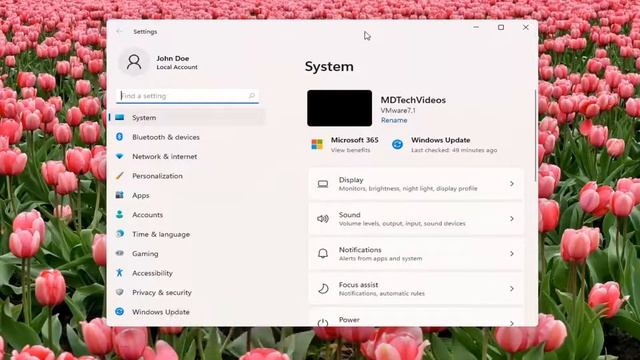The image size is (640, 360).
Task: Click the search magnifier icon in Find a setting
Action: [252, 96]
